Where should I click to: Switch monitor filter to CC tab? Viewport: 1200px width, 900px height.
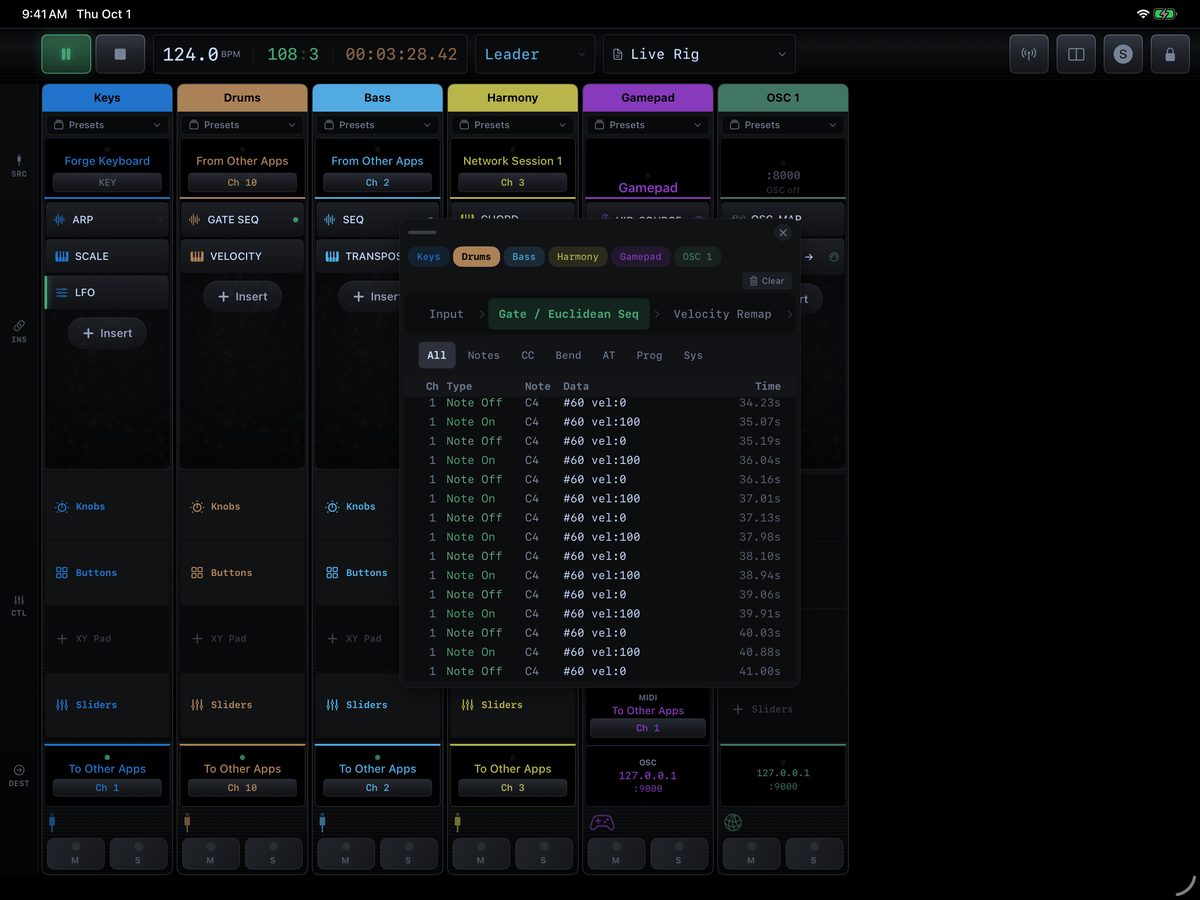pos(528,355)
